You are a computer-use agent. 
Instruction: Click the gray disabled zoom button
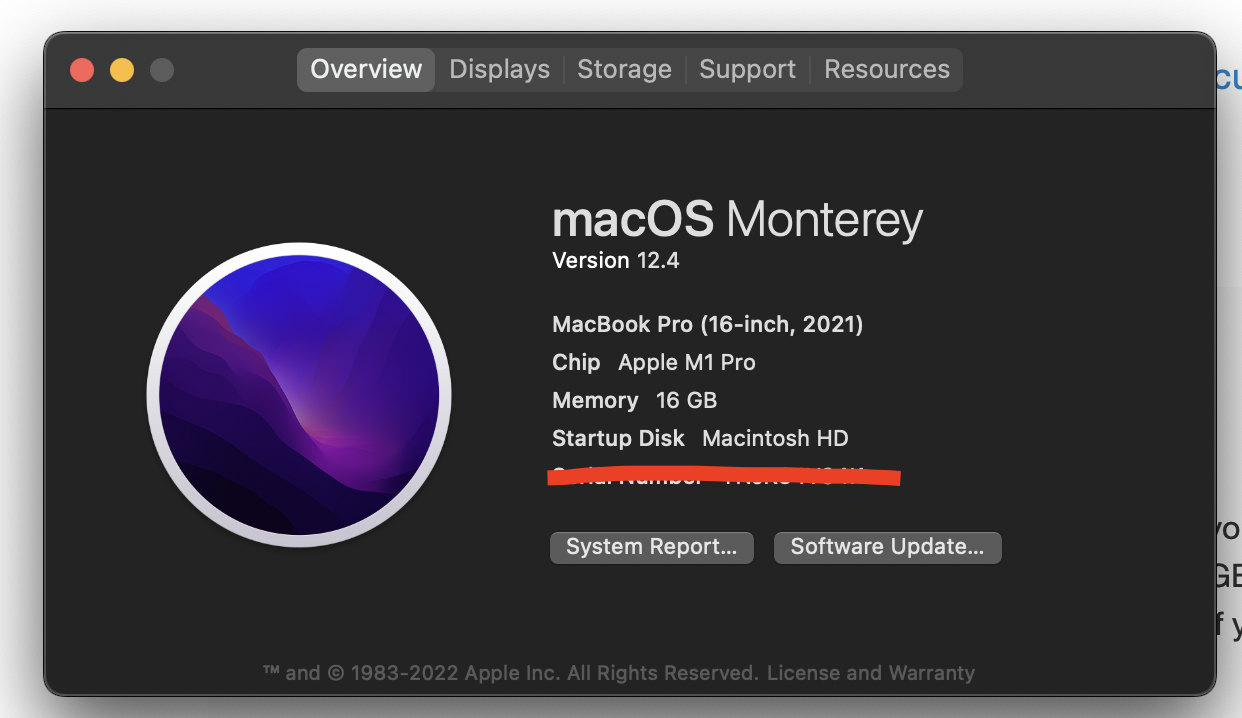click(x=161, y=70)
